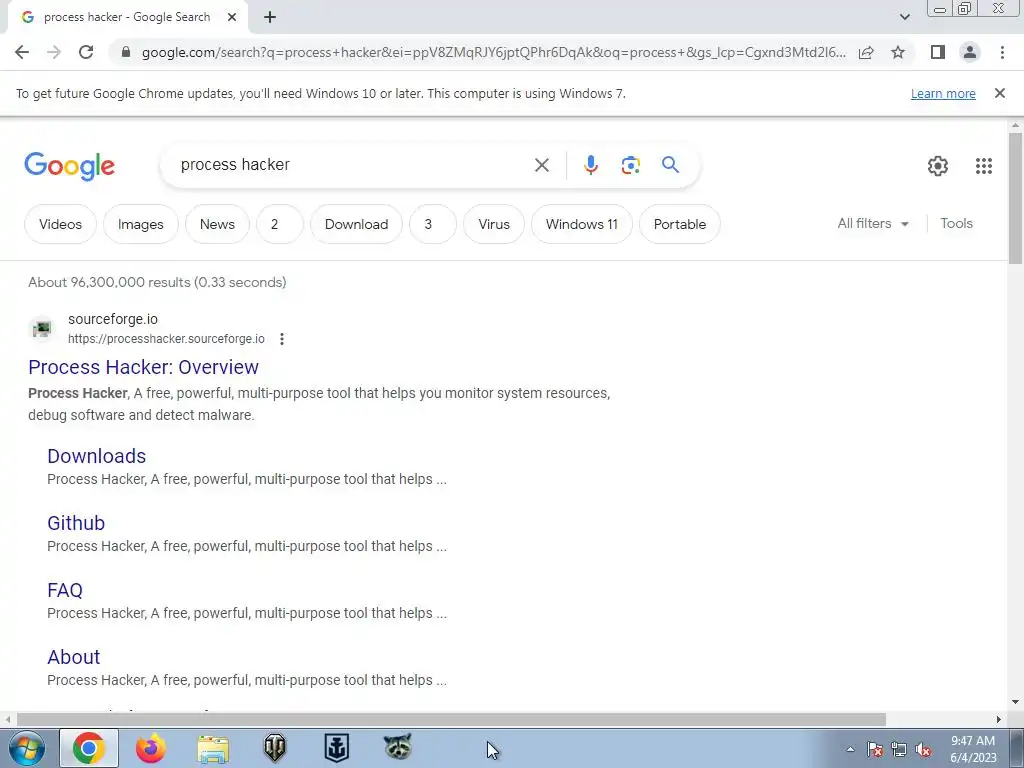Click the sourceforge.io site favicon
The image size is (1024, 768).
(42, 328)
